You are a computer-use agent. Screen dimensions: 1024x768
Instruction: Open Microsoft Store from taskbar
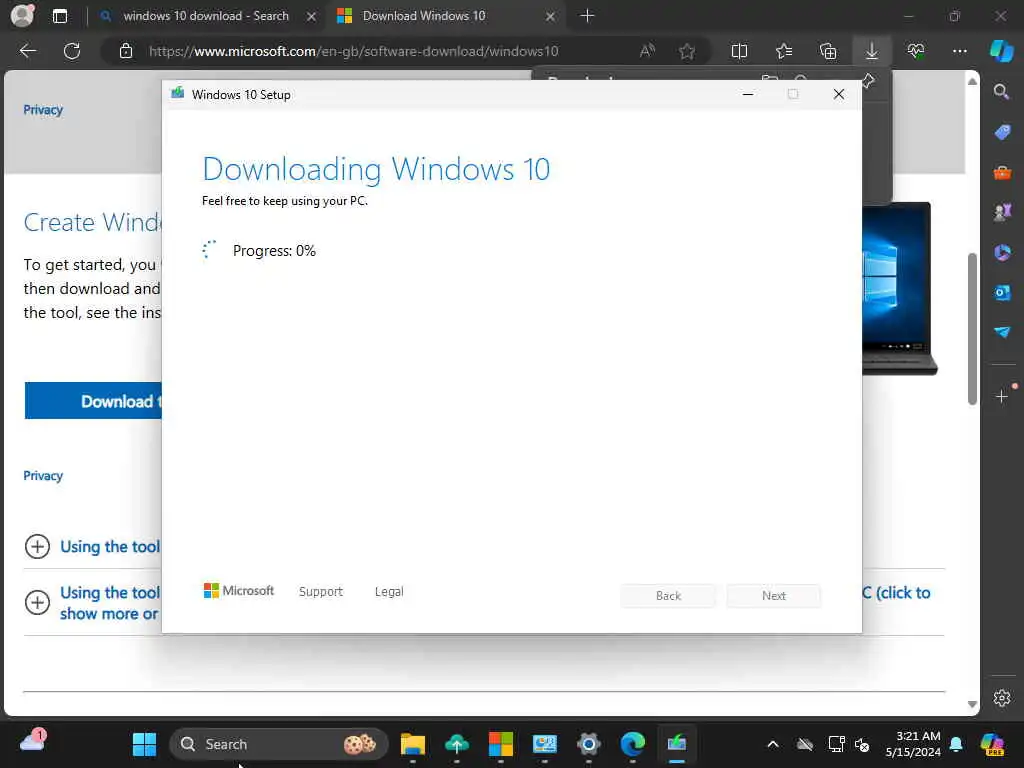click(x=501, y=744)
